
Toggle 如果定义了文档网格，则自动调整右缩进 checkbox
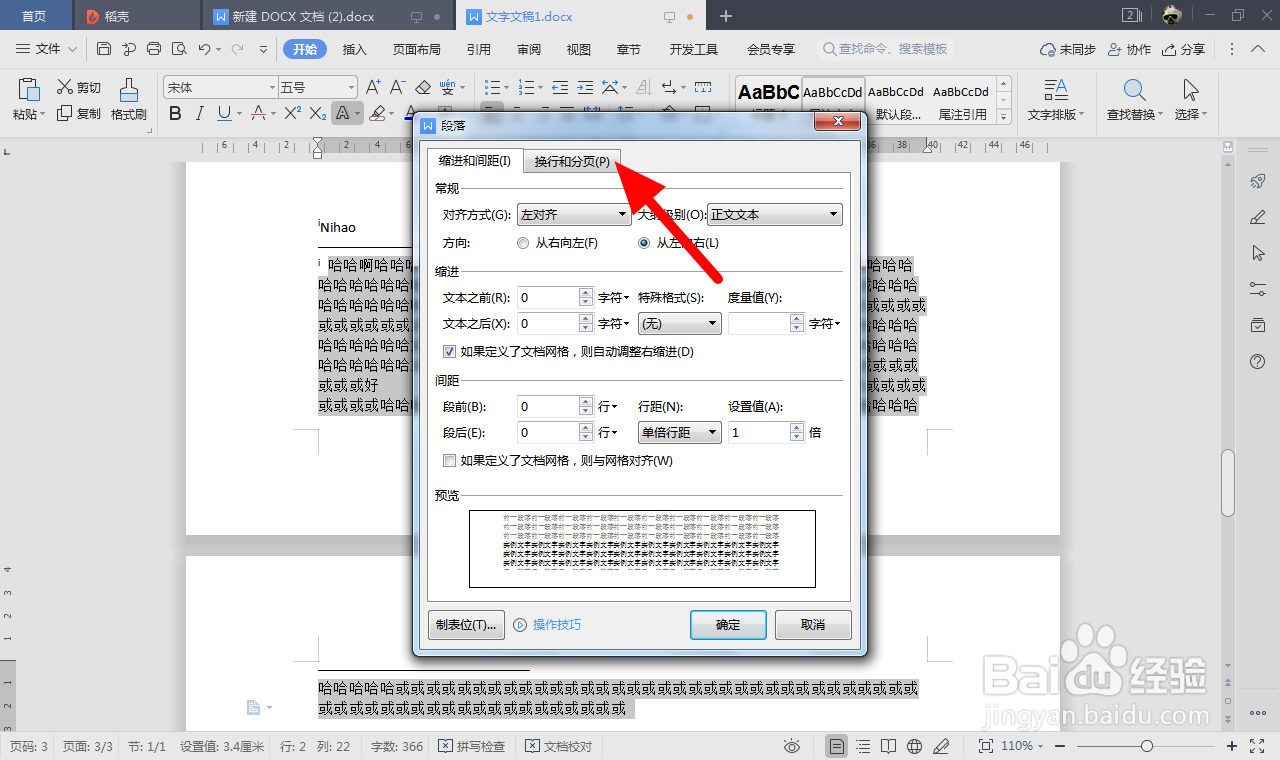click(x=449, y=352)
